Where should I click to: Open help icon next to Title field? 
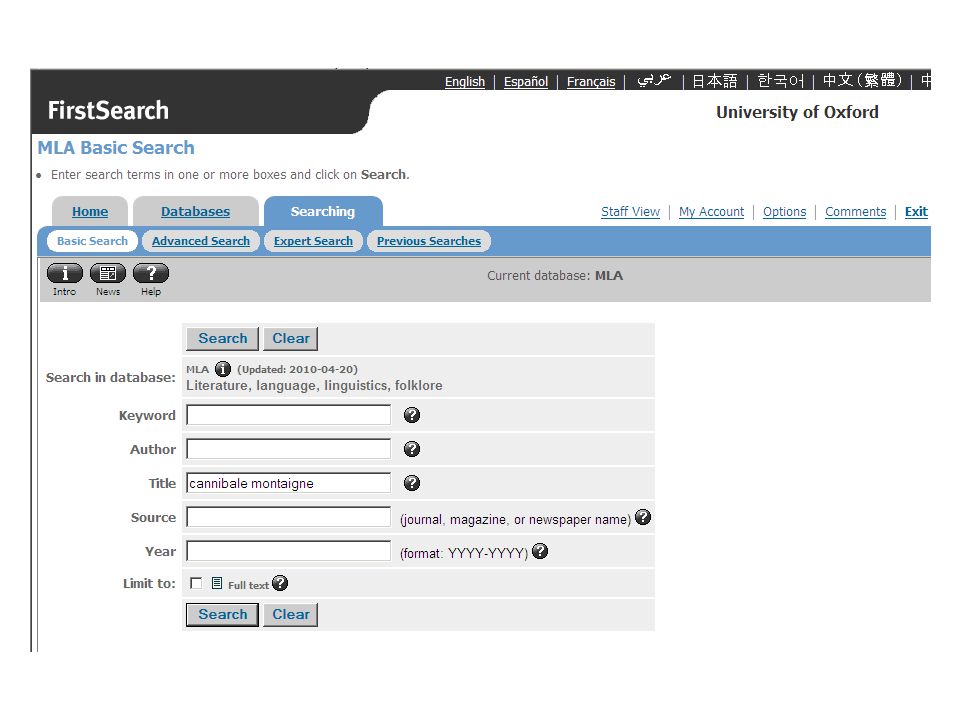tap(412, 483)
